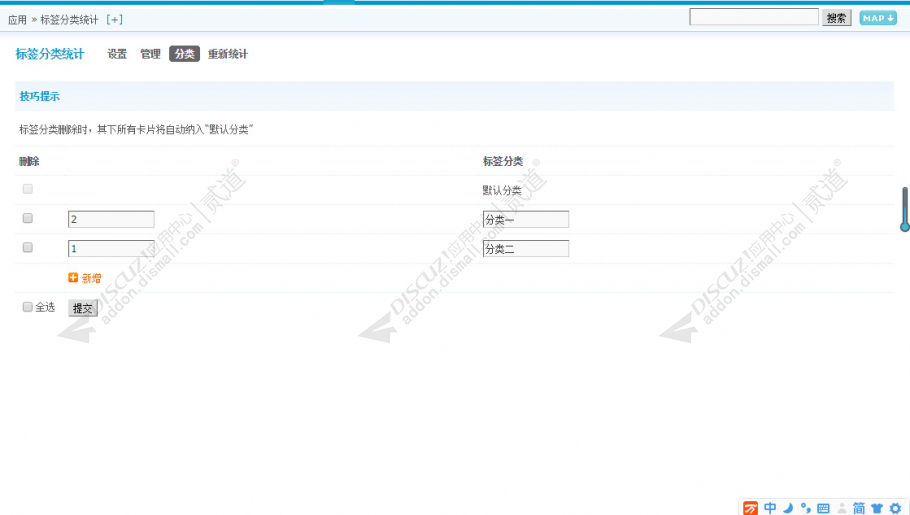910x515 pixels.
Task: Click the 提交 submit button
Action: click(x=83, y=308)
